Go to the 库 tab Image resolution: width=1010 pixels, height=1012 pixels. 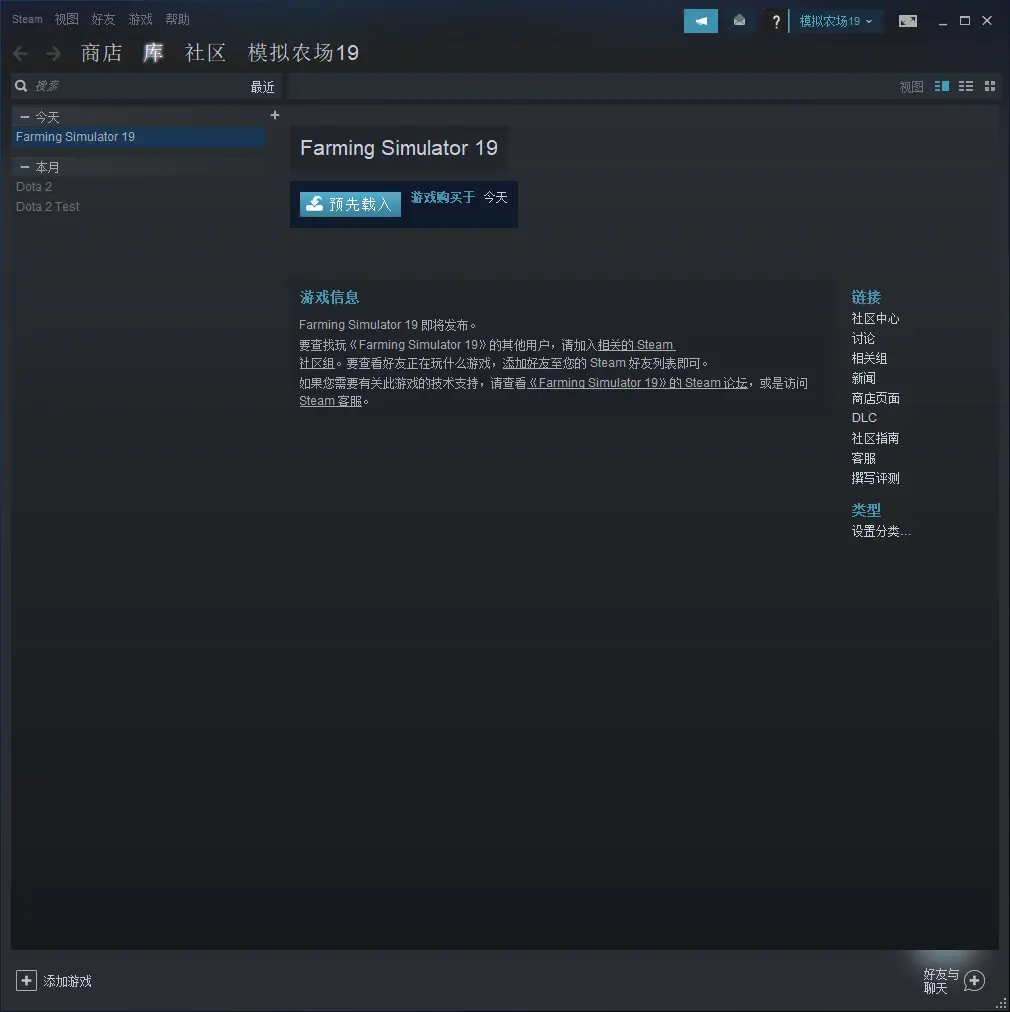click(153, 53)
